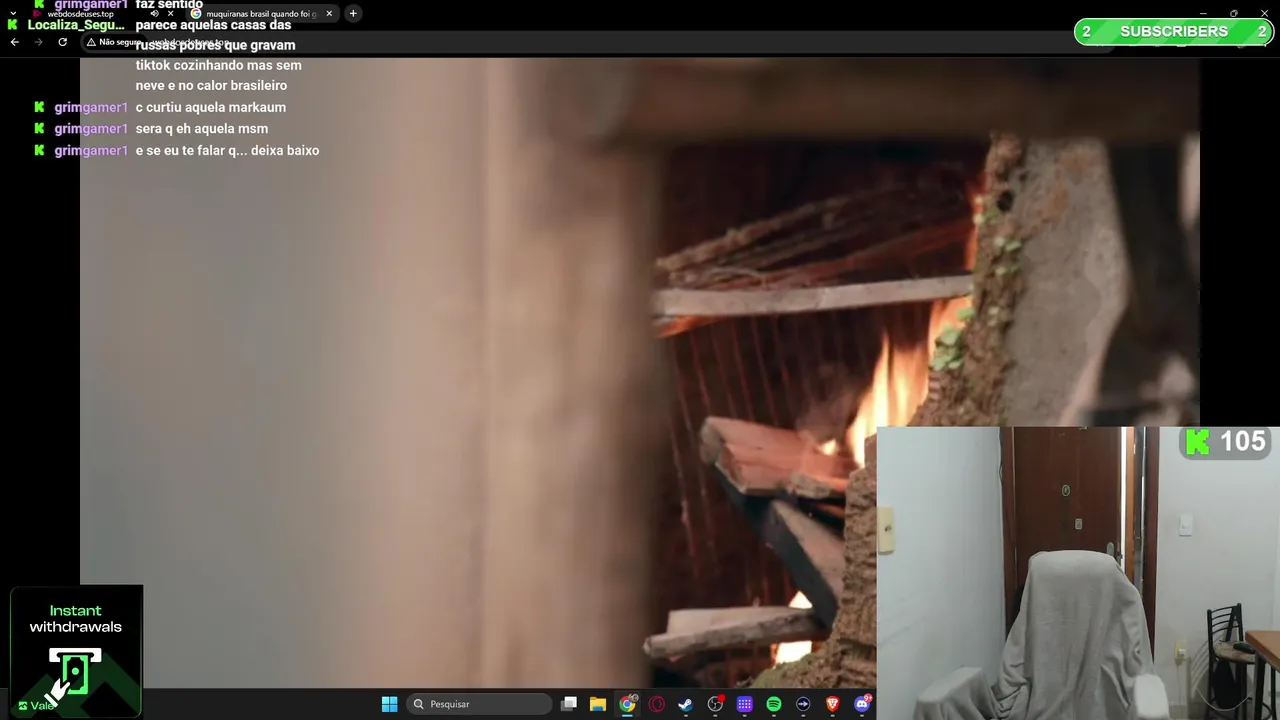Click the Localiza_Segu... username in chat
The height and width of the screenshot is (720, 1280).
pos(76,25)
